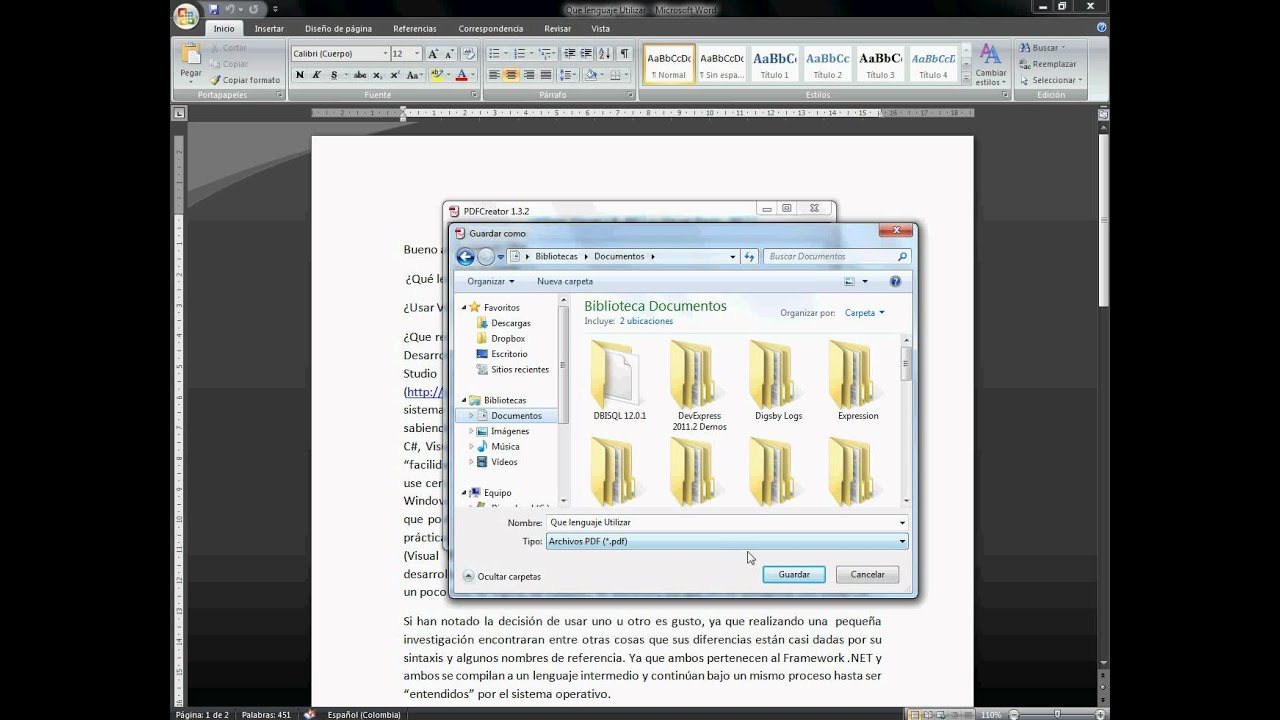Collapse the Favoritos tree group
The height and width of the screenshot is (720, 1280).
tap(464, 308)
